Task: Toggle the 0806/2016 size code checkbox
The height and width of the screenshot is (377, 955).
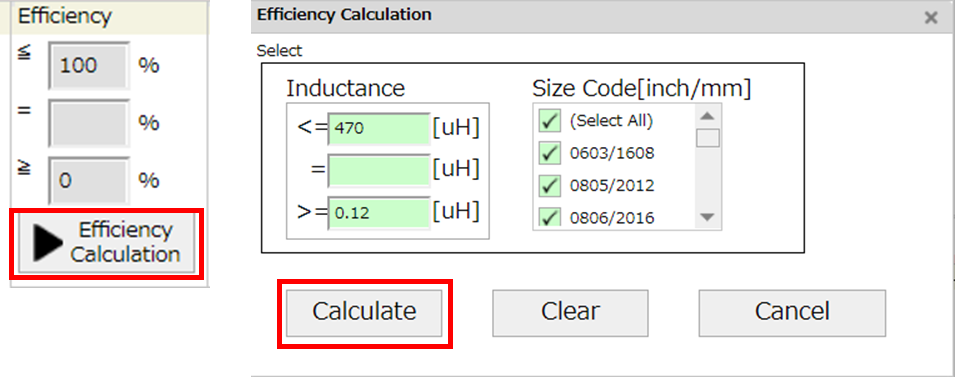Action: pos(550,216)
